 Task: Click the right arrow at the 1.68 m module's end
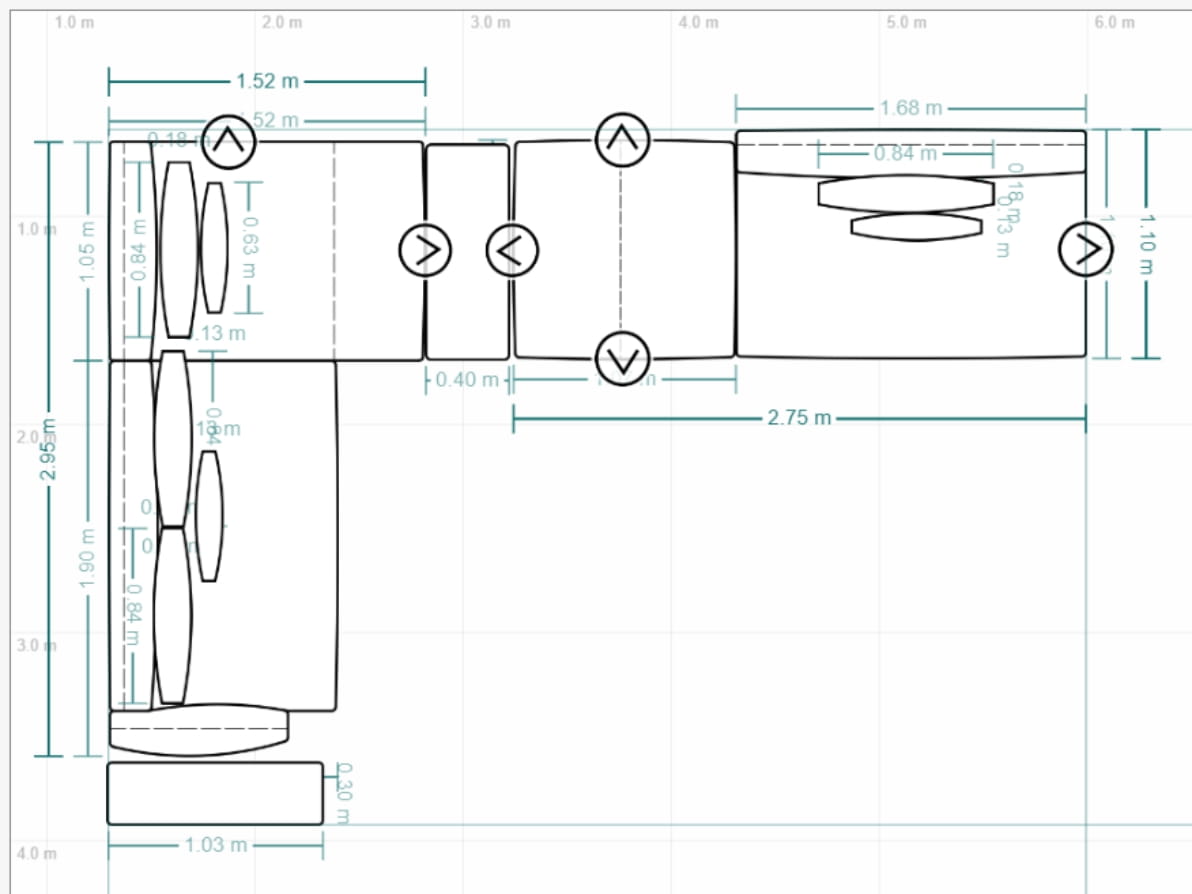click(x=1086, y=249)
